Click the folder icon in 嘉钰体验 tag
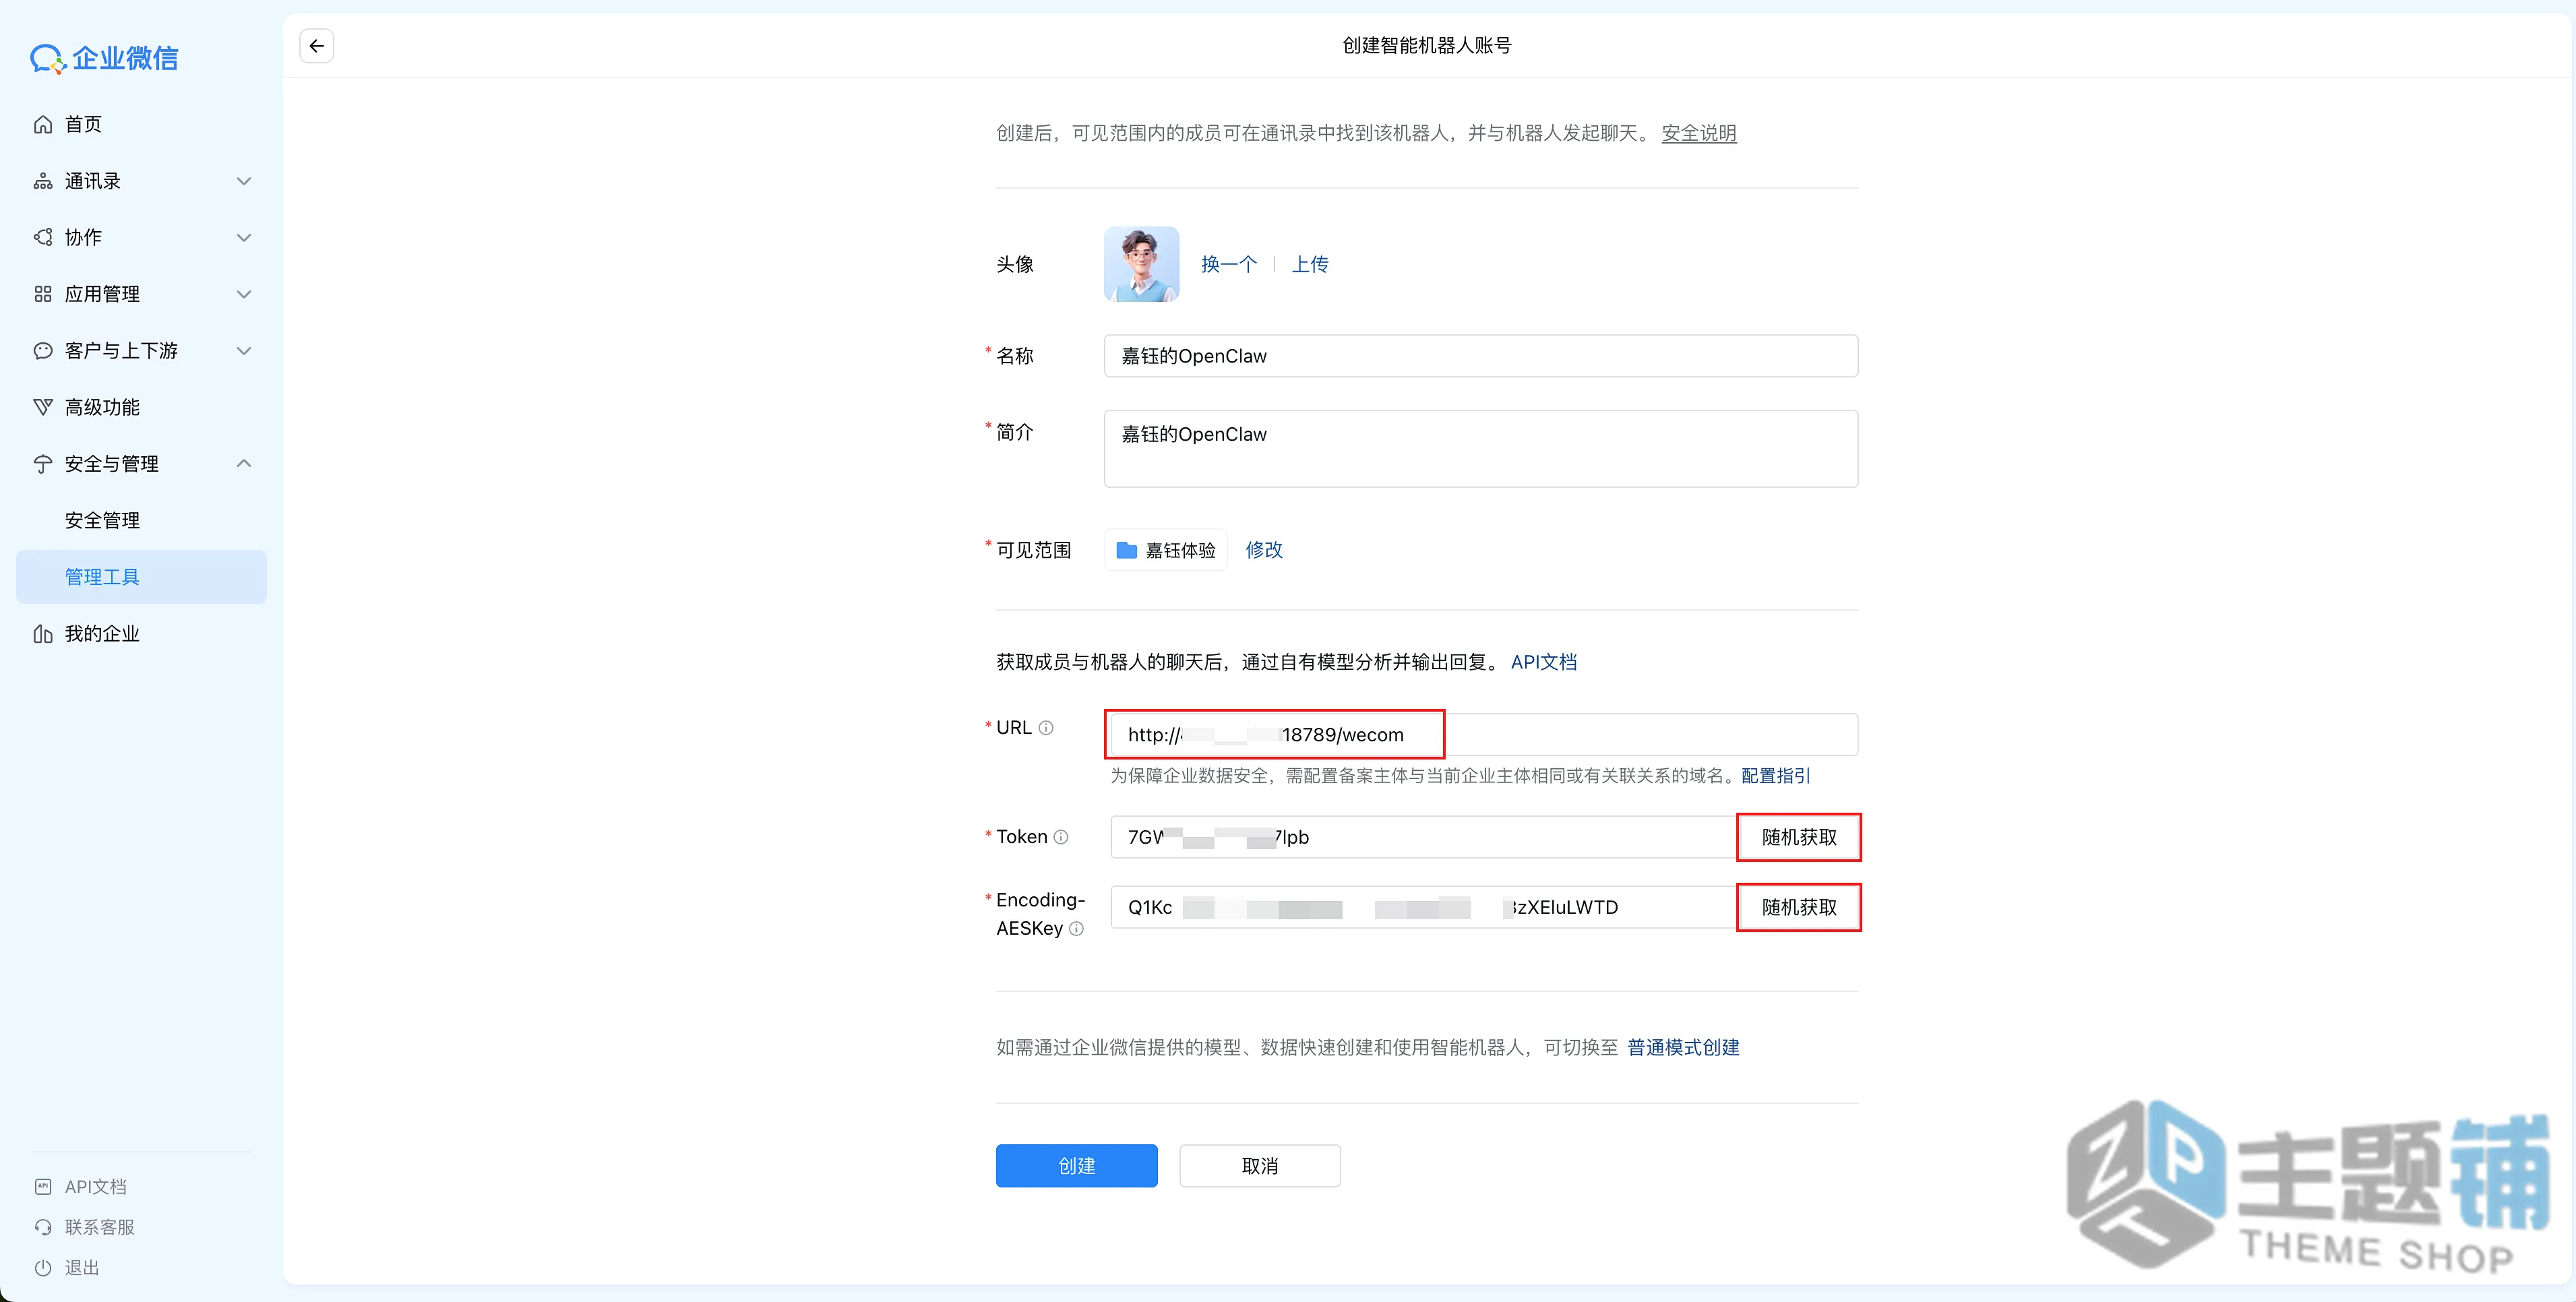 1127,550
